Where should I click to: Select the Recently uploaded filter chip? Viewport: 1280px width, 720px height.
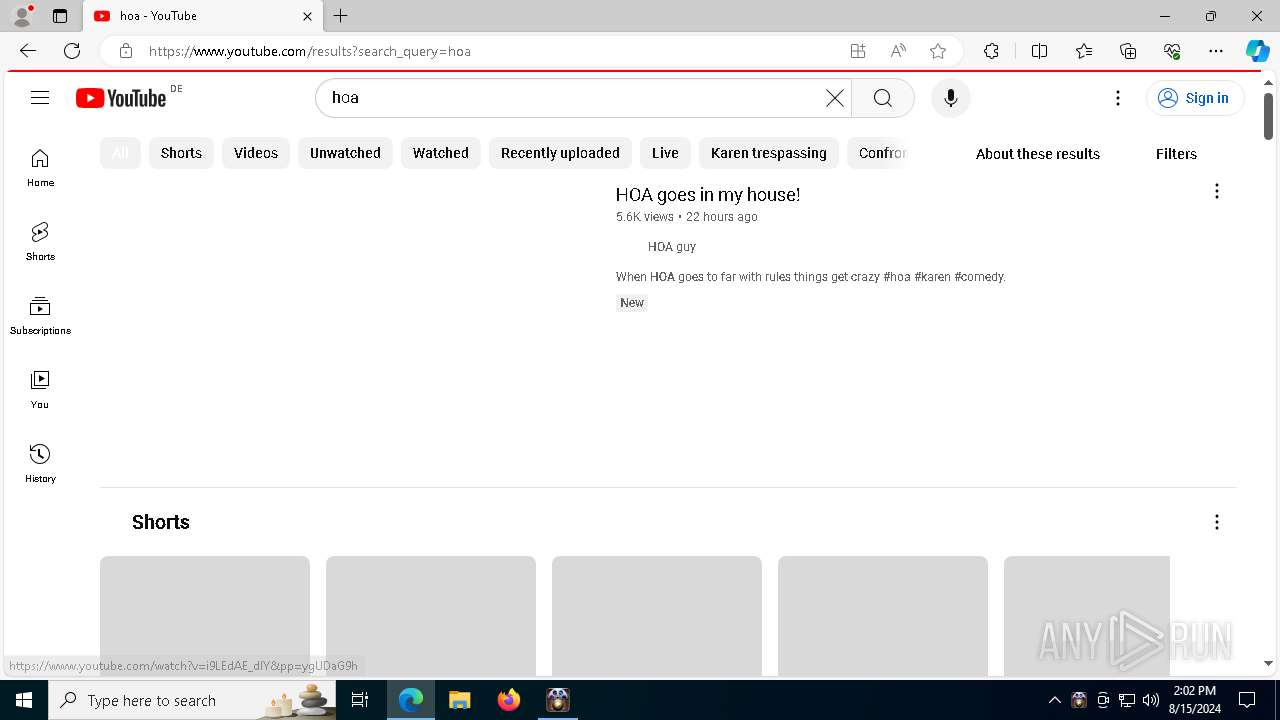coord(560,153)
